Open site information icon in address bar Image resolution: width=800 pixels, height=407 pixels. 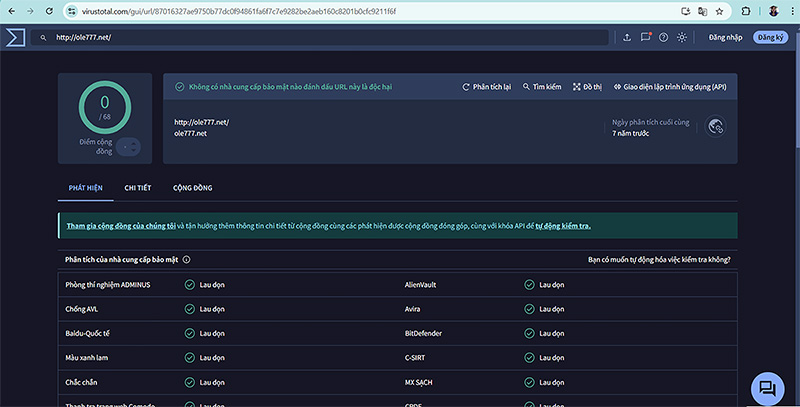72,11
